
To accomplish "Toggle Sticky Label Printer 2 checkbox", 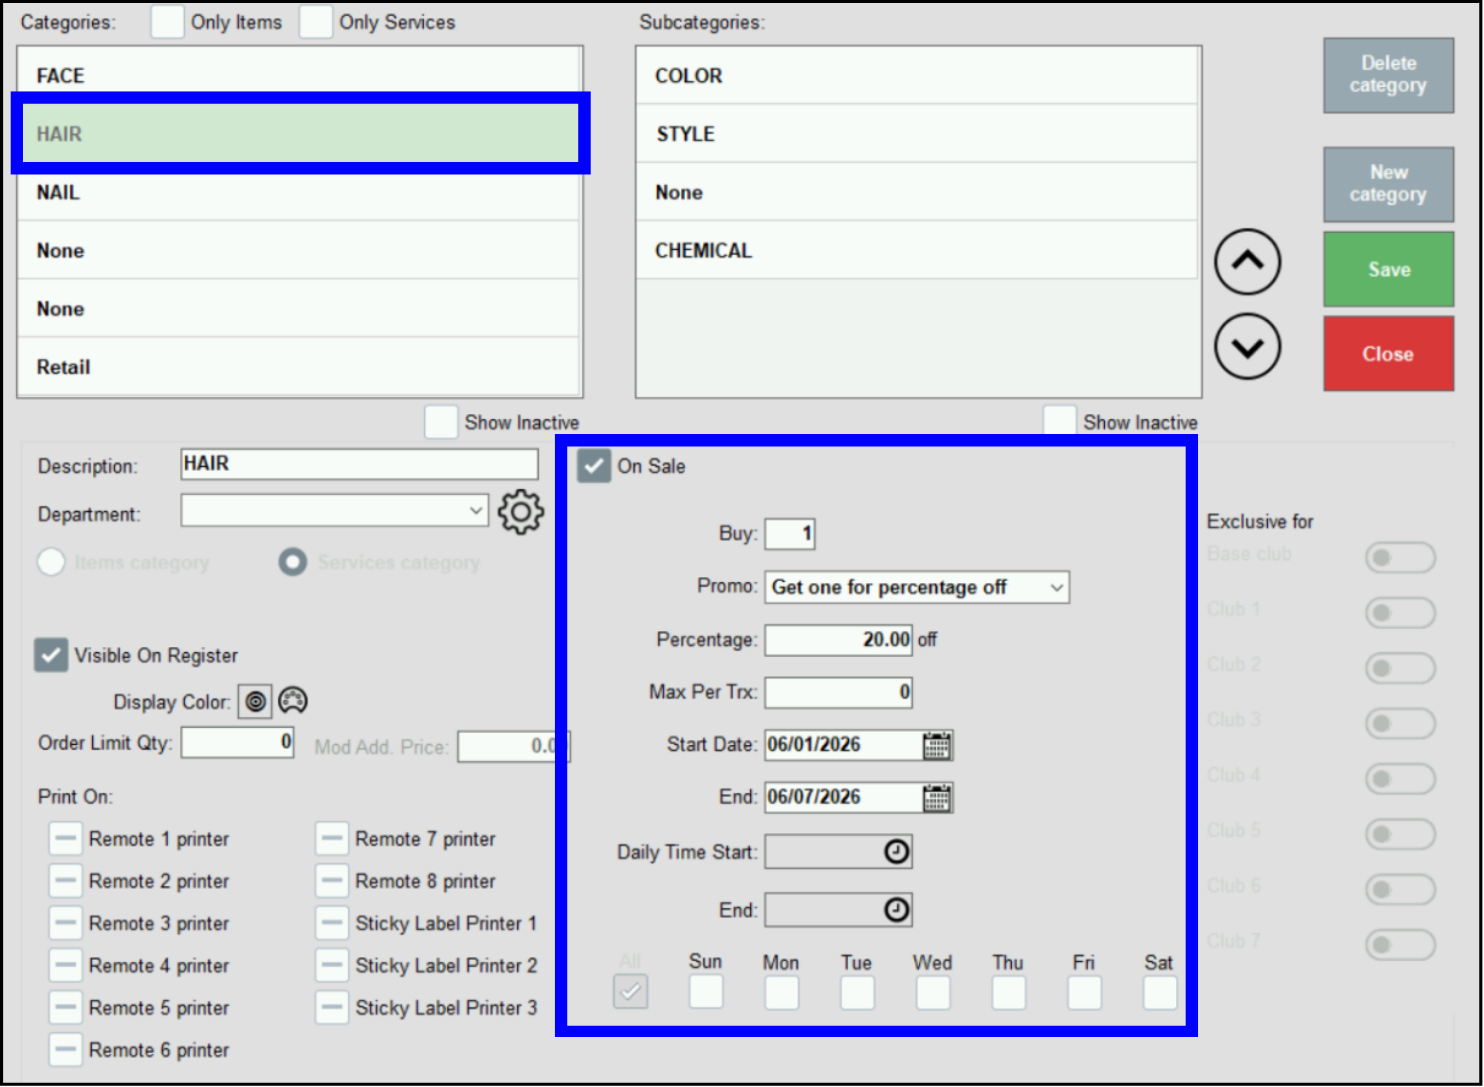I will (x=332, y=965).
